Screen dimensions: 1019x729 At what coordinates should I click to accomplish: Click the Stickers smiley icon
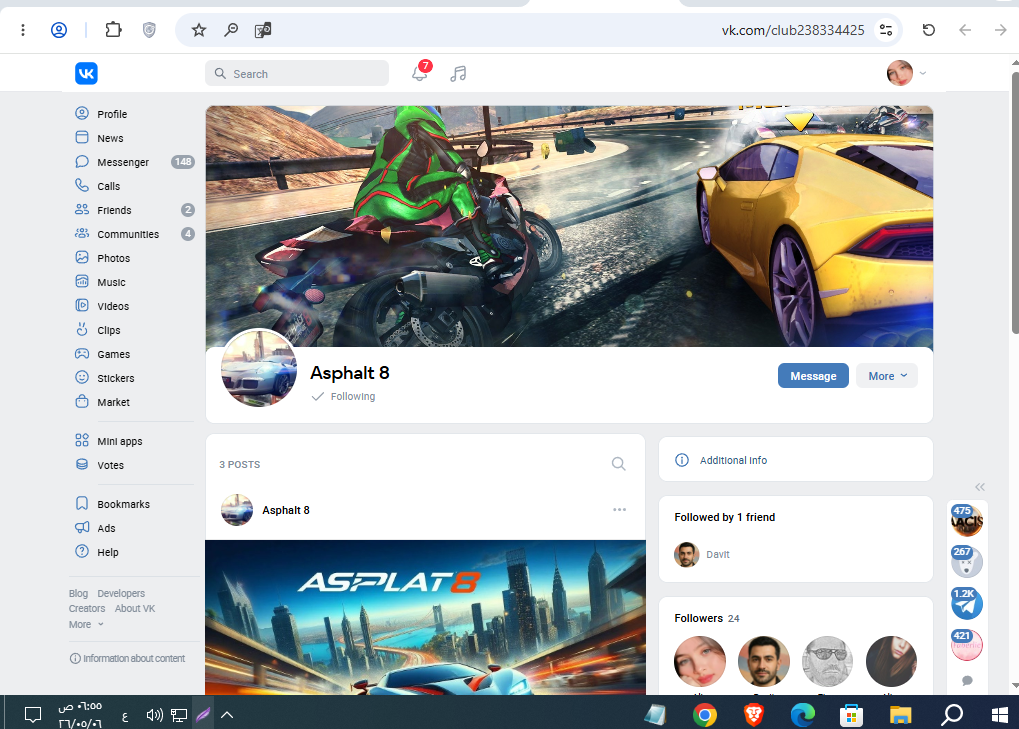tap(82, 377)
